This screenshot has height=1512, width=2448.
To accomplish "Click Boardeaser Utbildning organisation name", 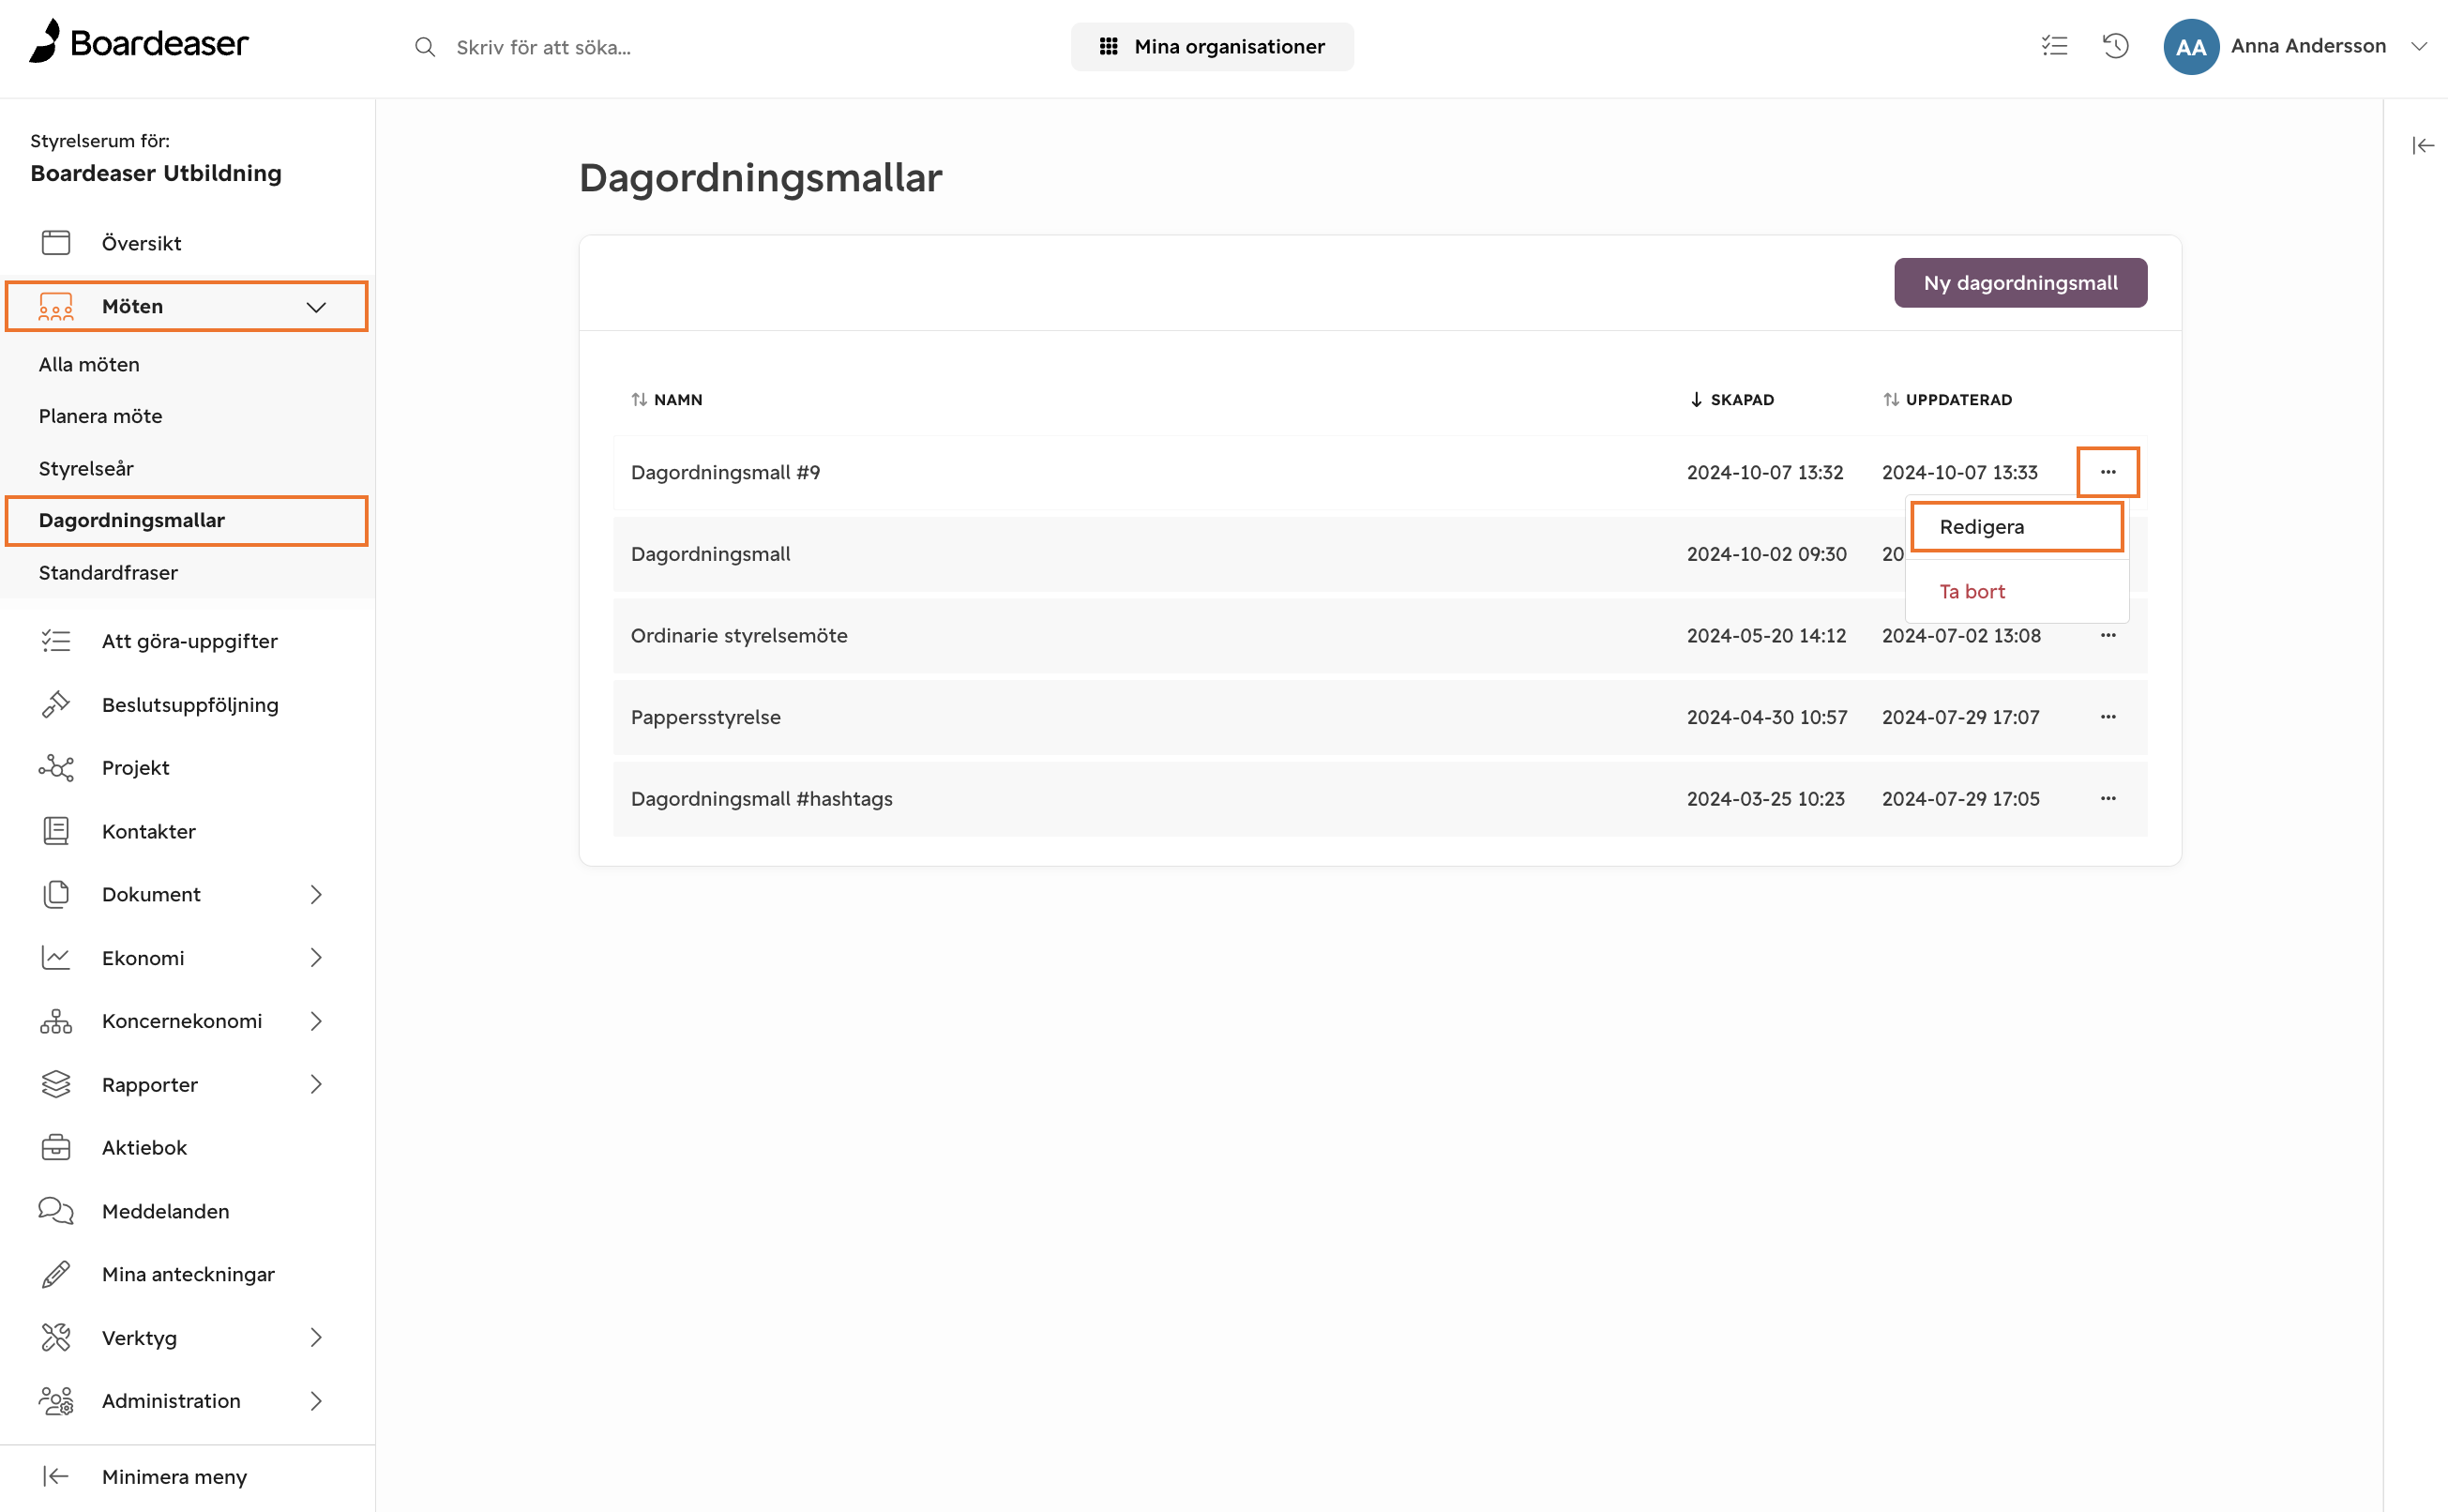I will pyautogui.click(x=156, y=173).
